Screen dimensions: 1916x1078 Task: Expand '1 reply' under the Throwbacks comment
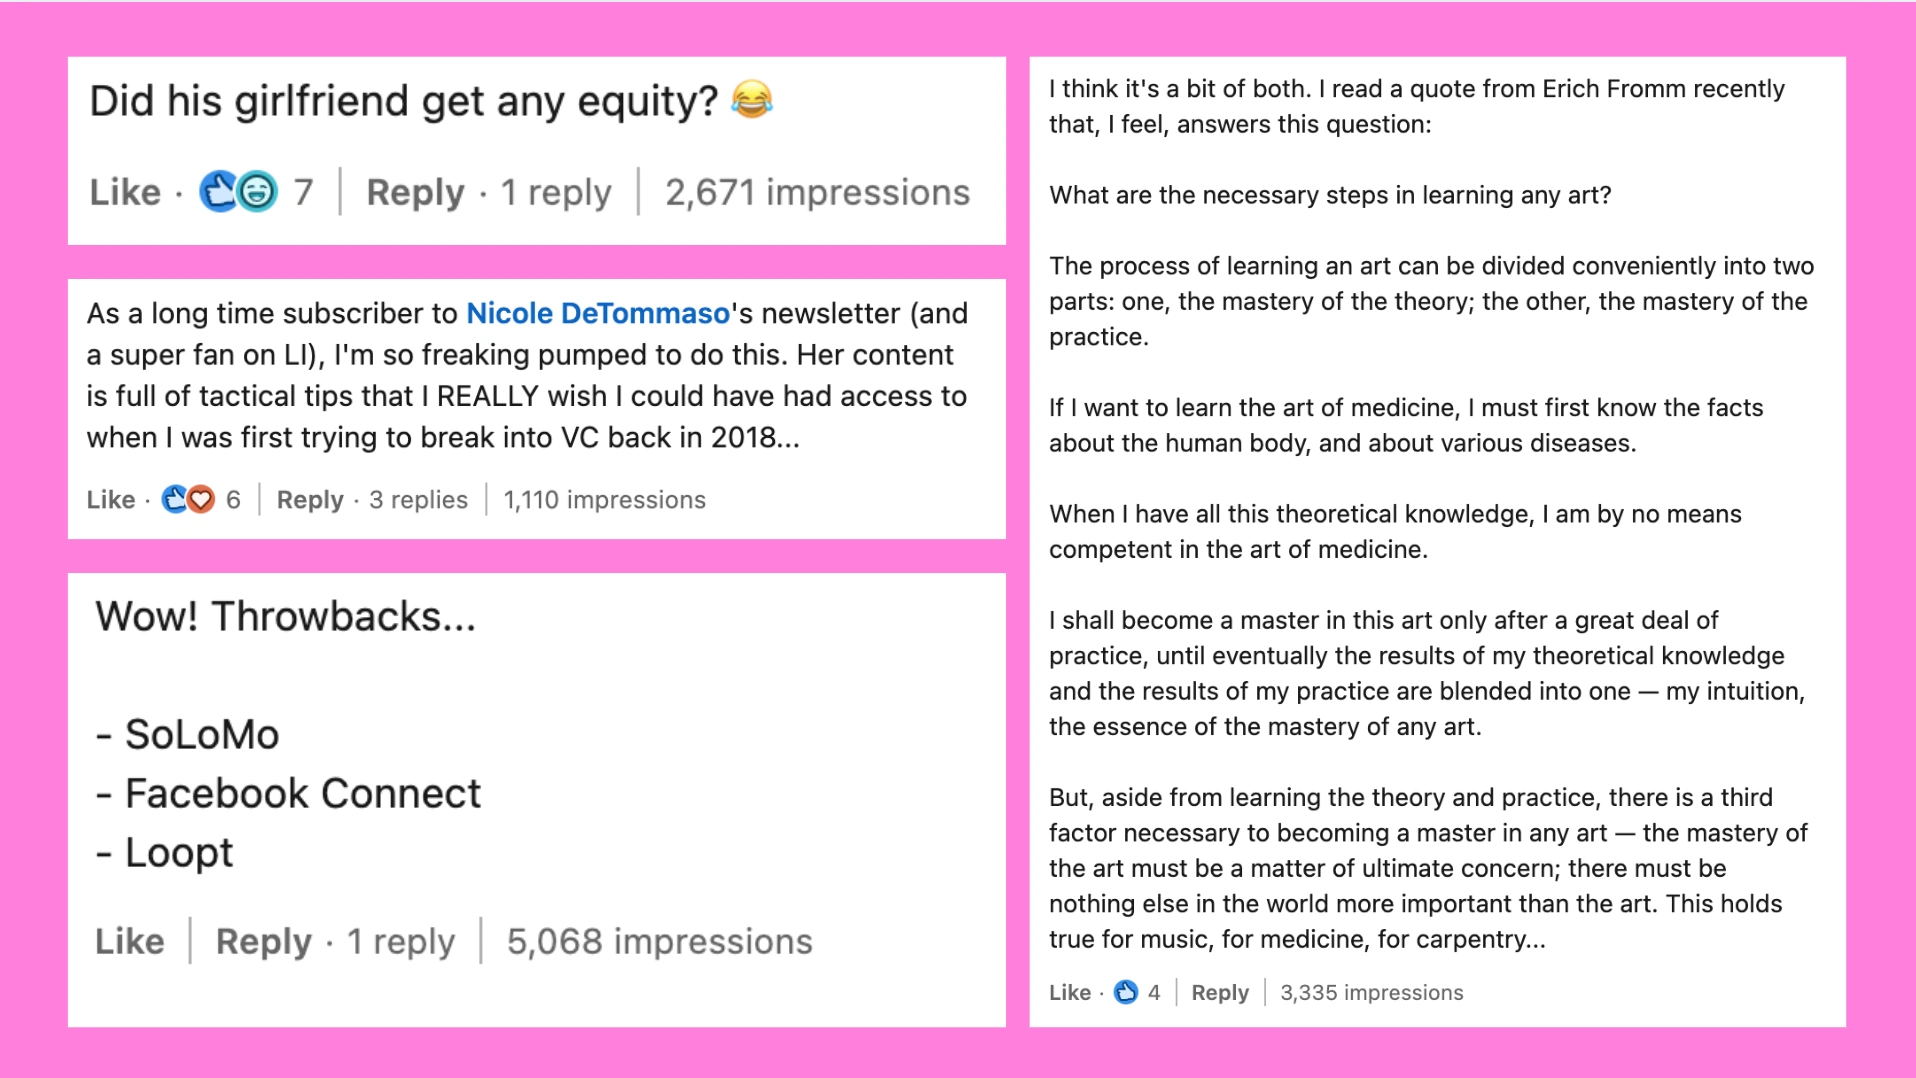[401, 941]
